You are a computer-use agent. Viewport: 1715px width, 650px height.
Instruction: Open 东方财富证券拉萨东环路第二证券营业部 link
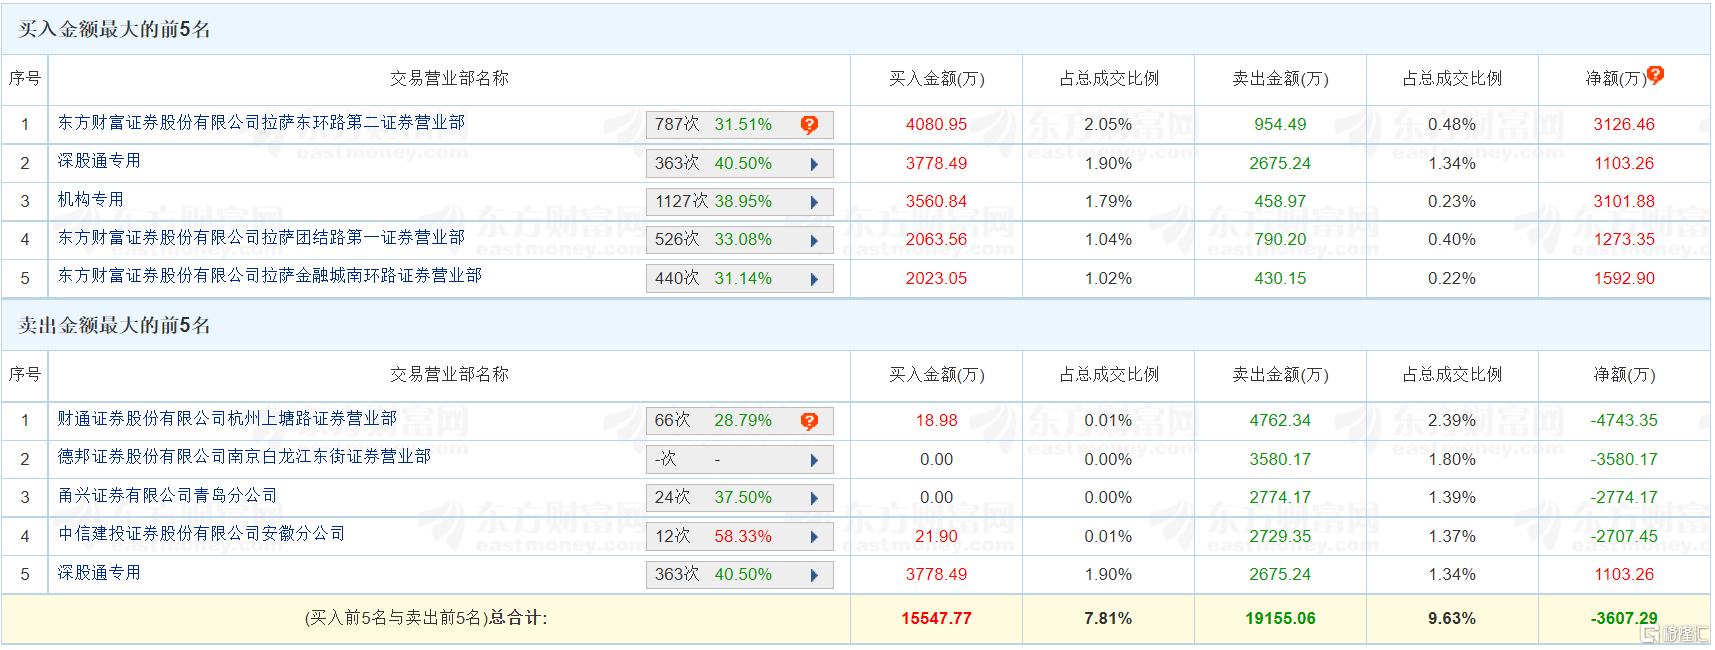[x=261, y=123]
